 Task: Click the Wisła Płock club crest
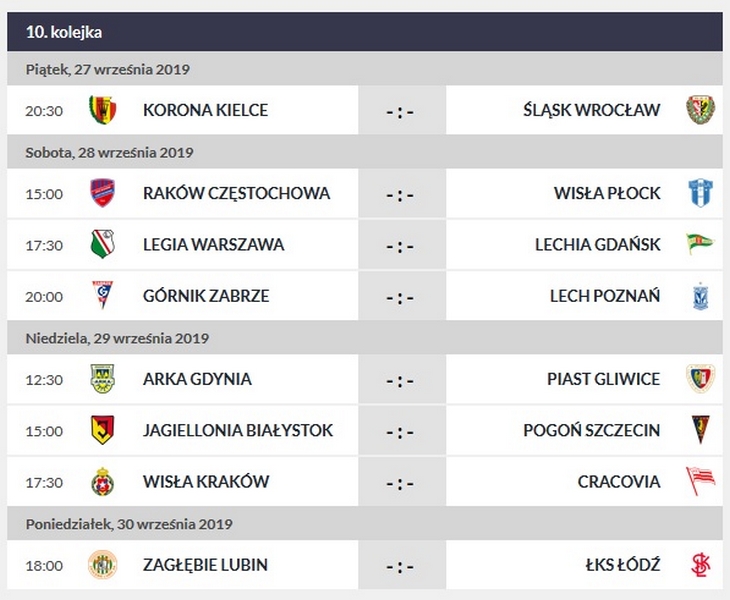coord(700,193)
